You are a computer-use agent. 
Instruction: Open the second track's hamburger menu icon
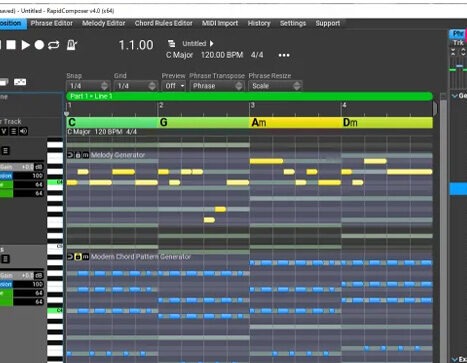6,259
